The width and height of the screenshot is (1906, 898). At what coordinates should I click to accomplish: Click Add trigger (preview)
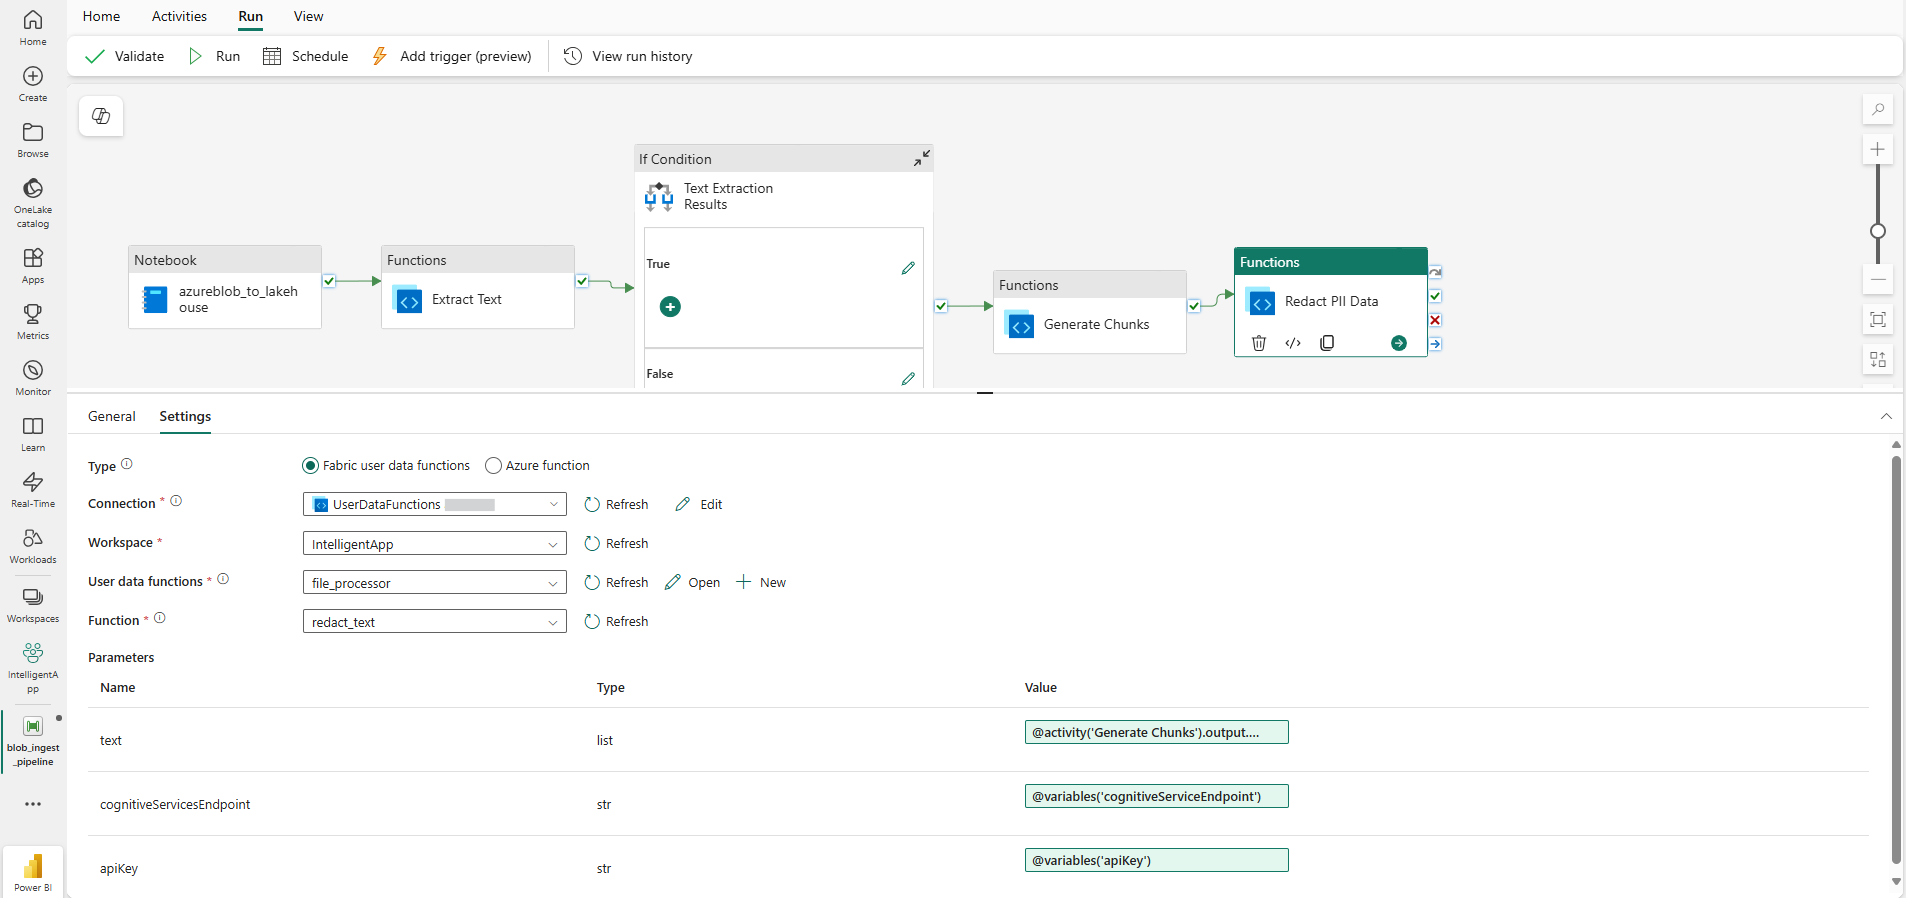click(451, 56)
